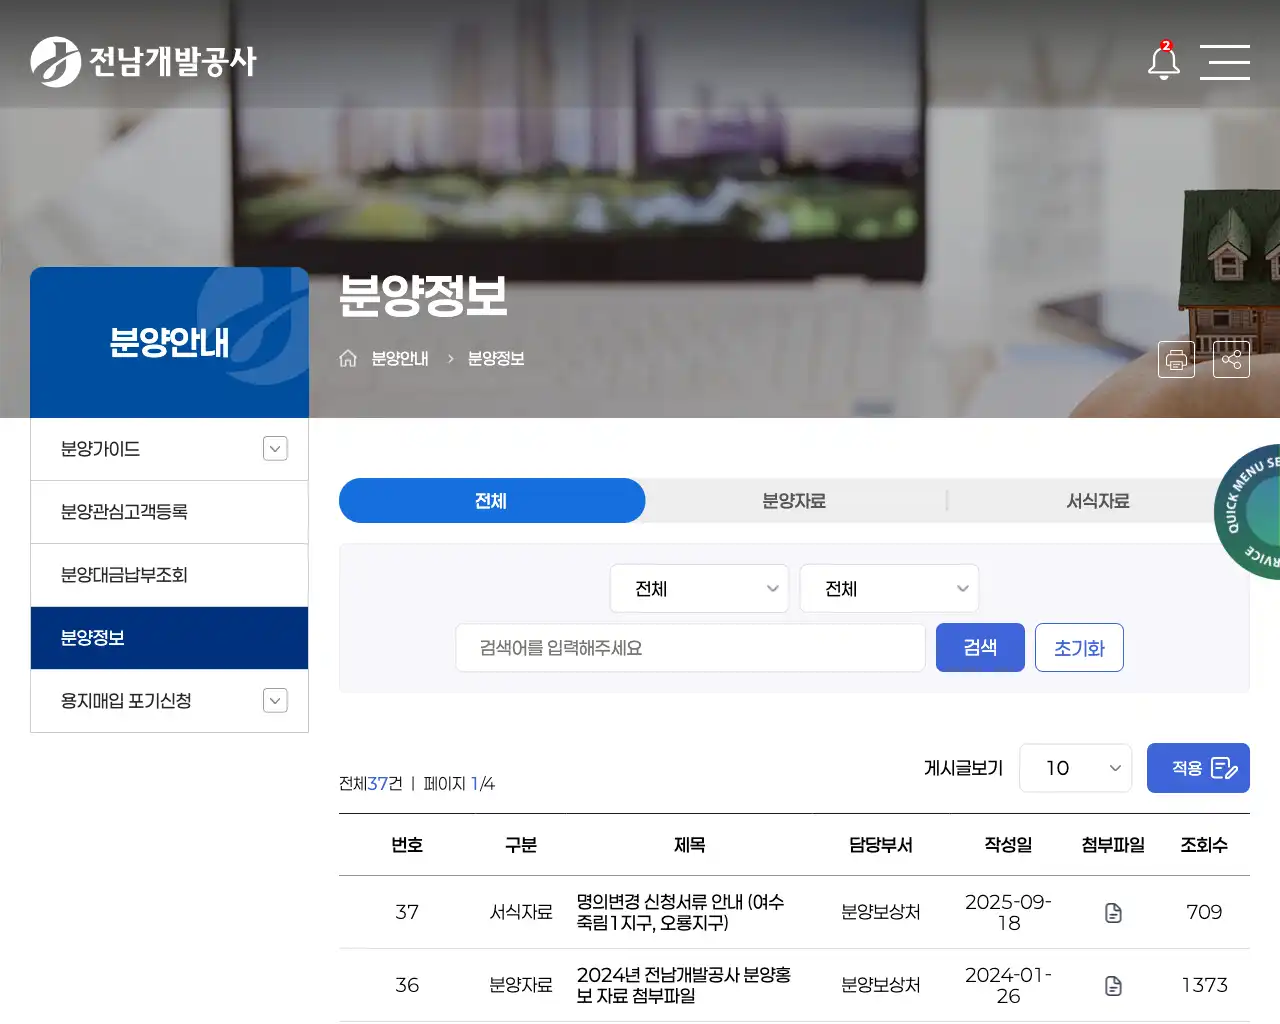Viewport: 1280px width, 1024px height.
Task: Click the 초기화 reset button
Action: [1079, 647]
